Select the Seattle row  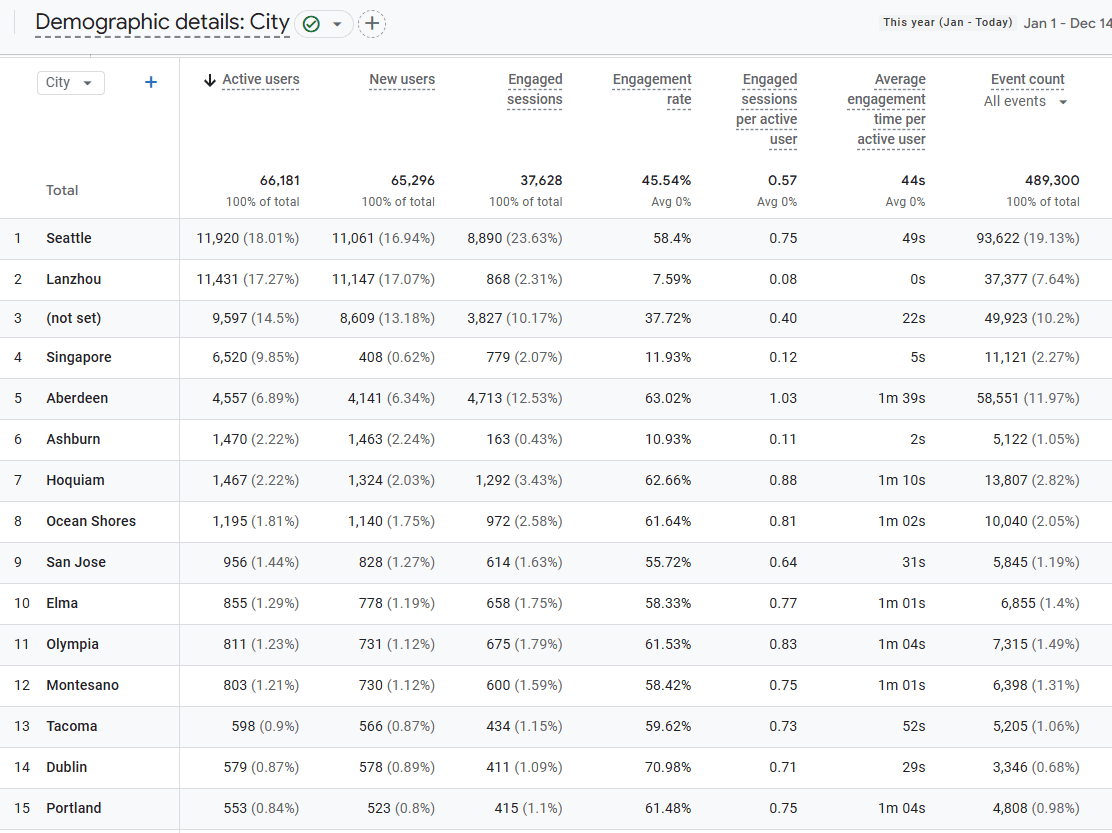click(69, 238)
